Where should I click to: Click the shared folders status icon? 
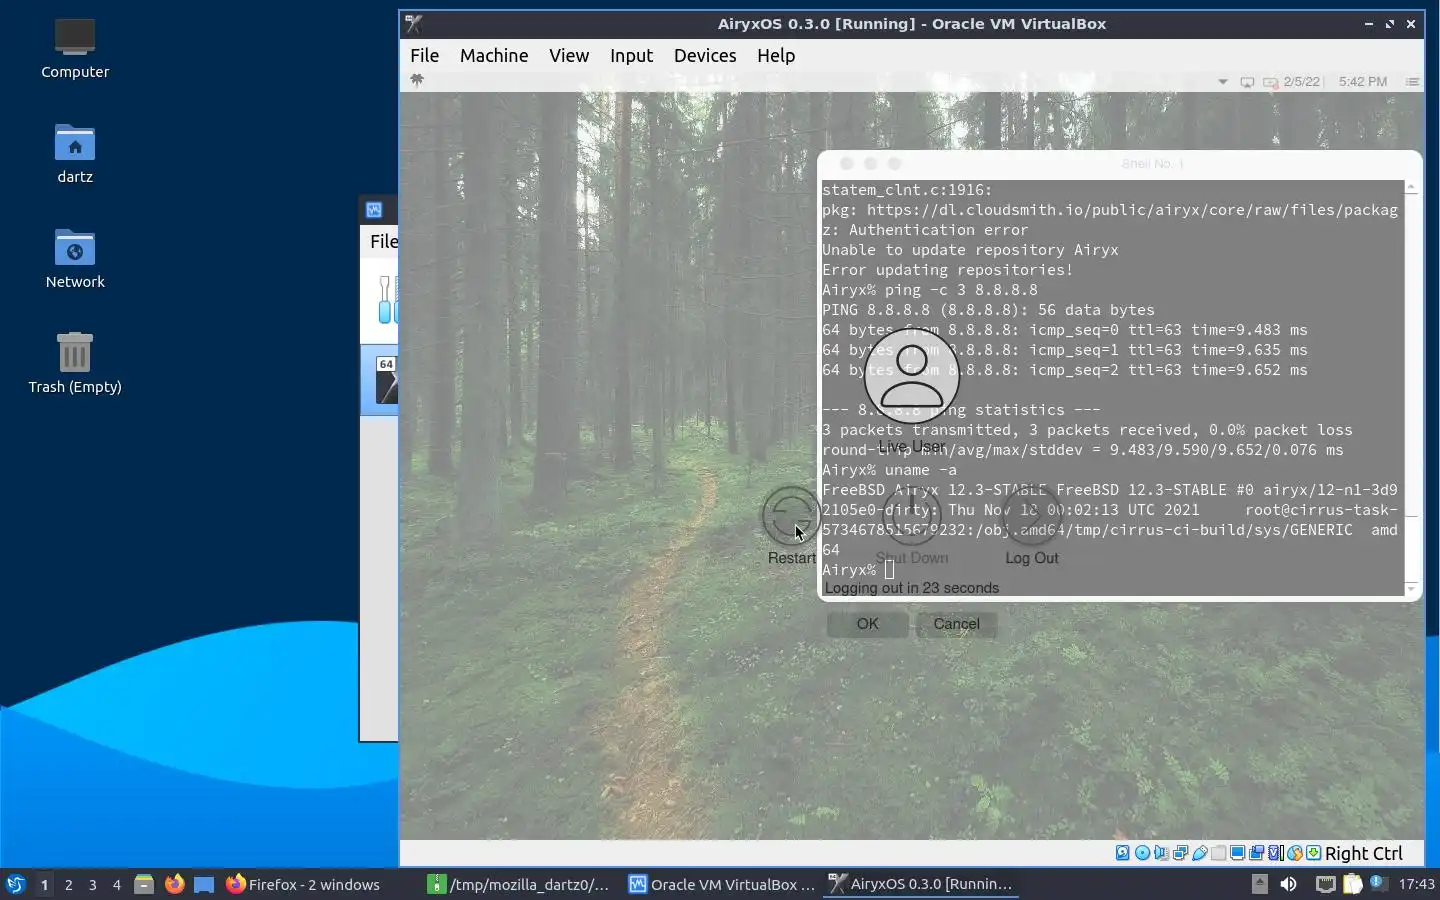[x=1218, y=853]
